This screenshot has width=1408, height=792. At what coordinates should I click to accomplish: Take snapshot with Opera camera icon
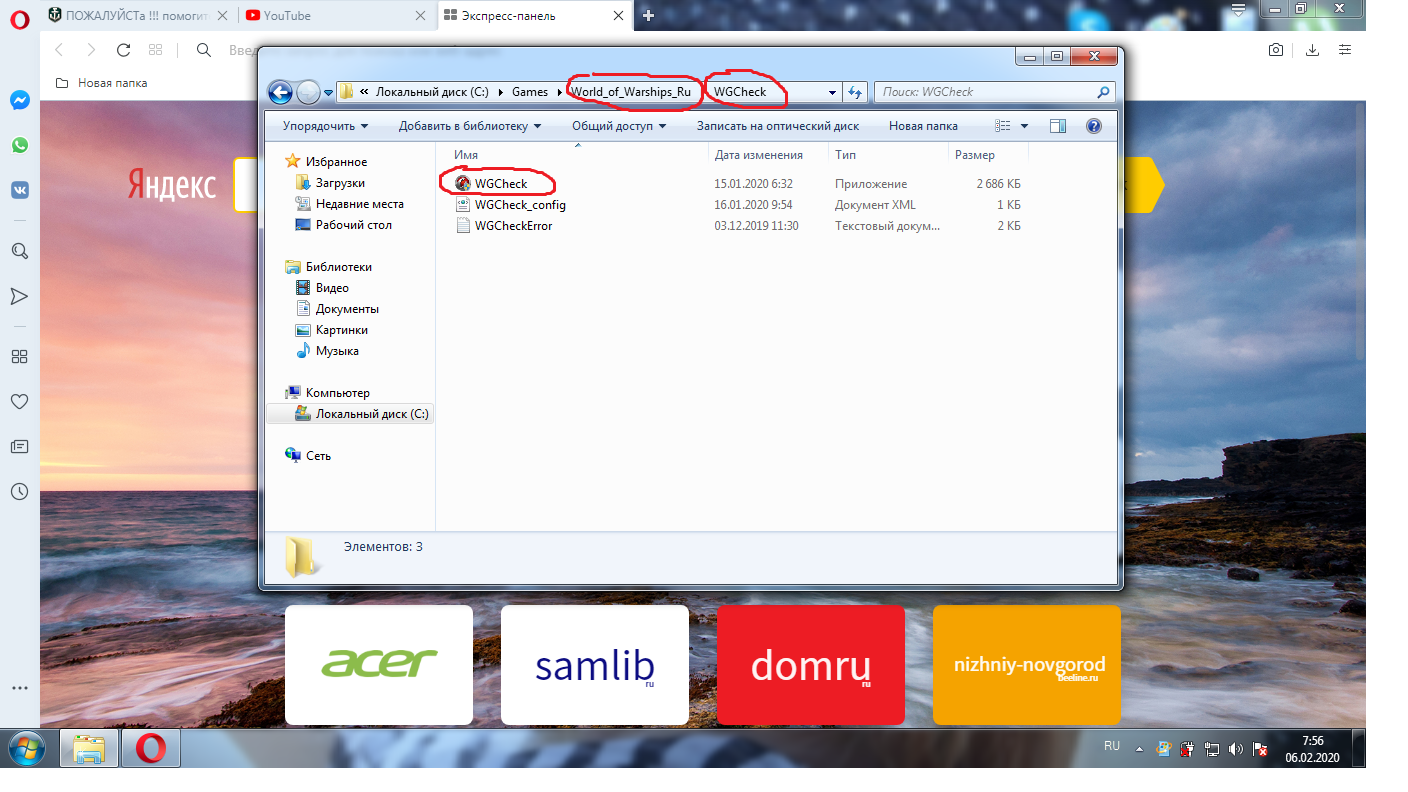point(1276,50)
